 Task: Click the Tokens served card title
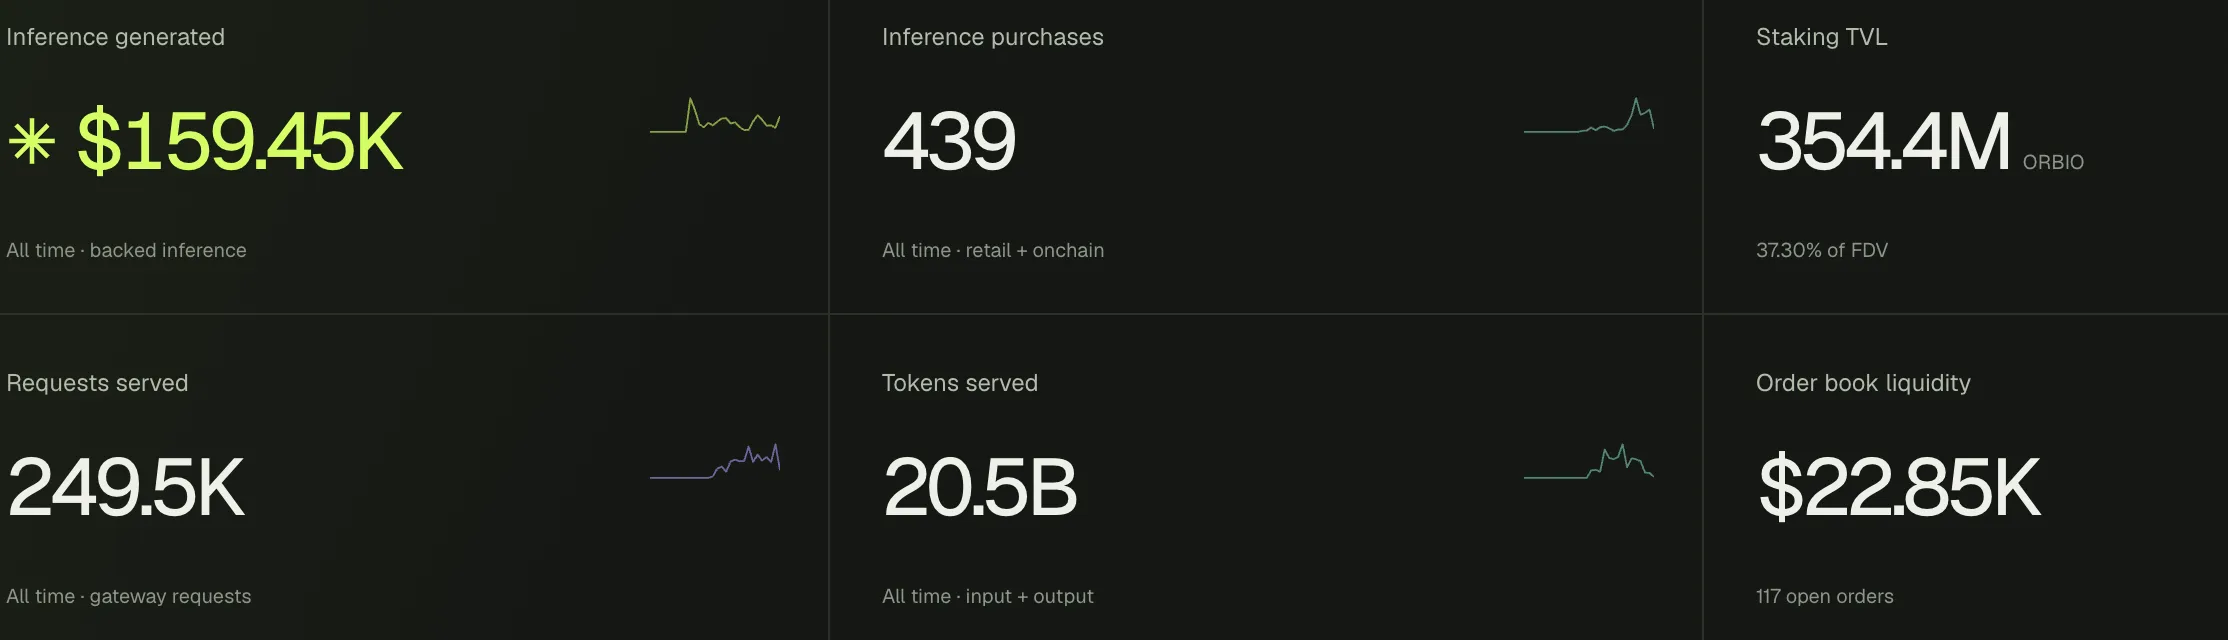pyautogui.click(x=960, y=383)
